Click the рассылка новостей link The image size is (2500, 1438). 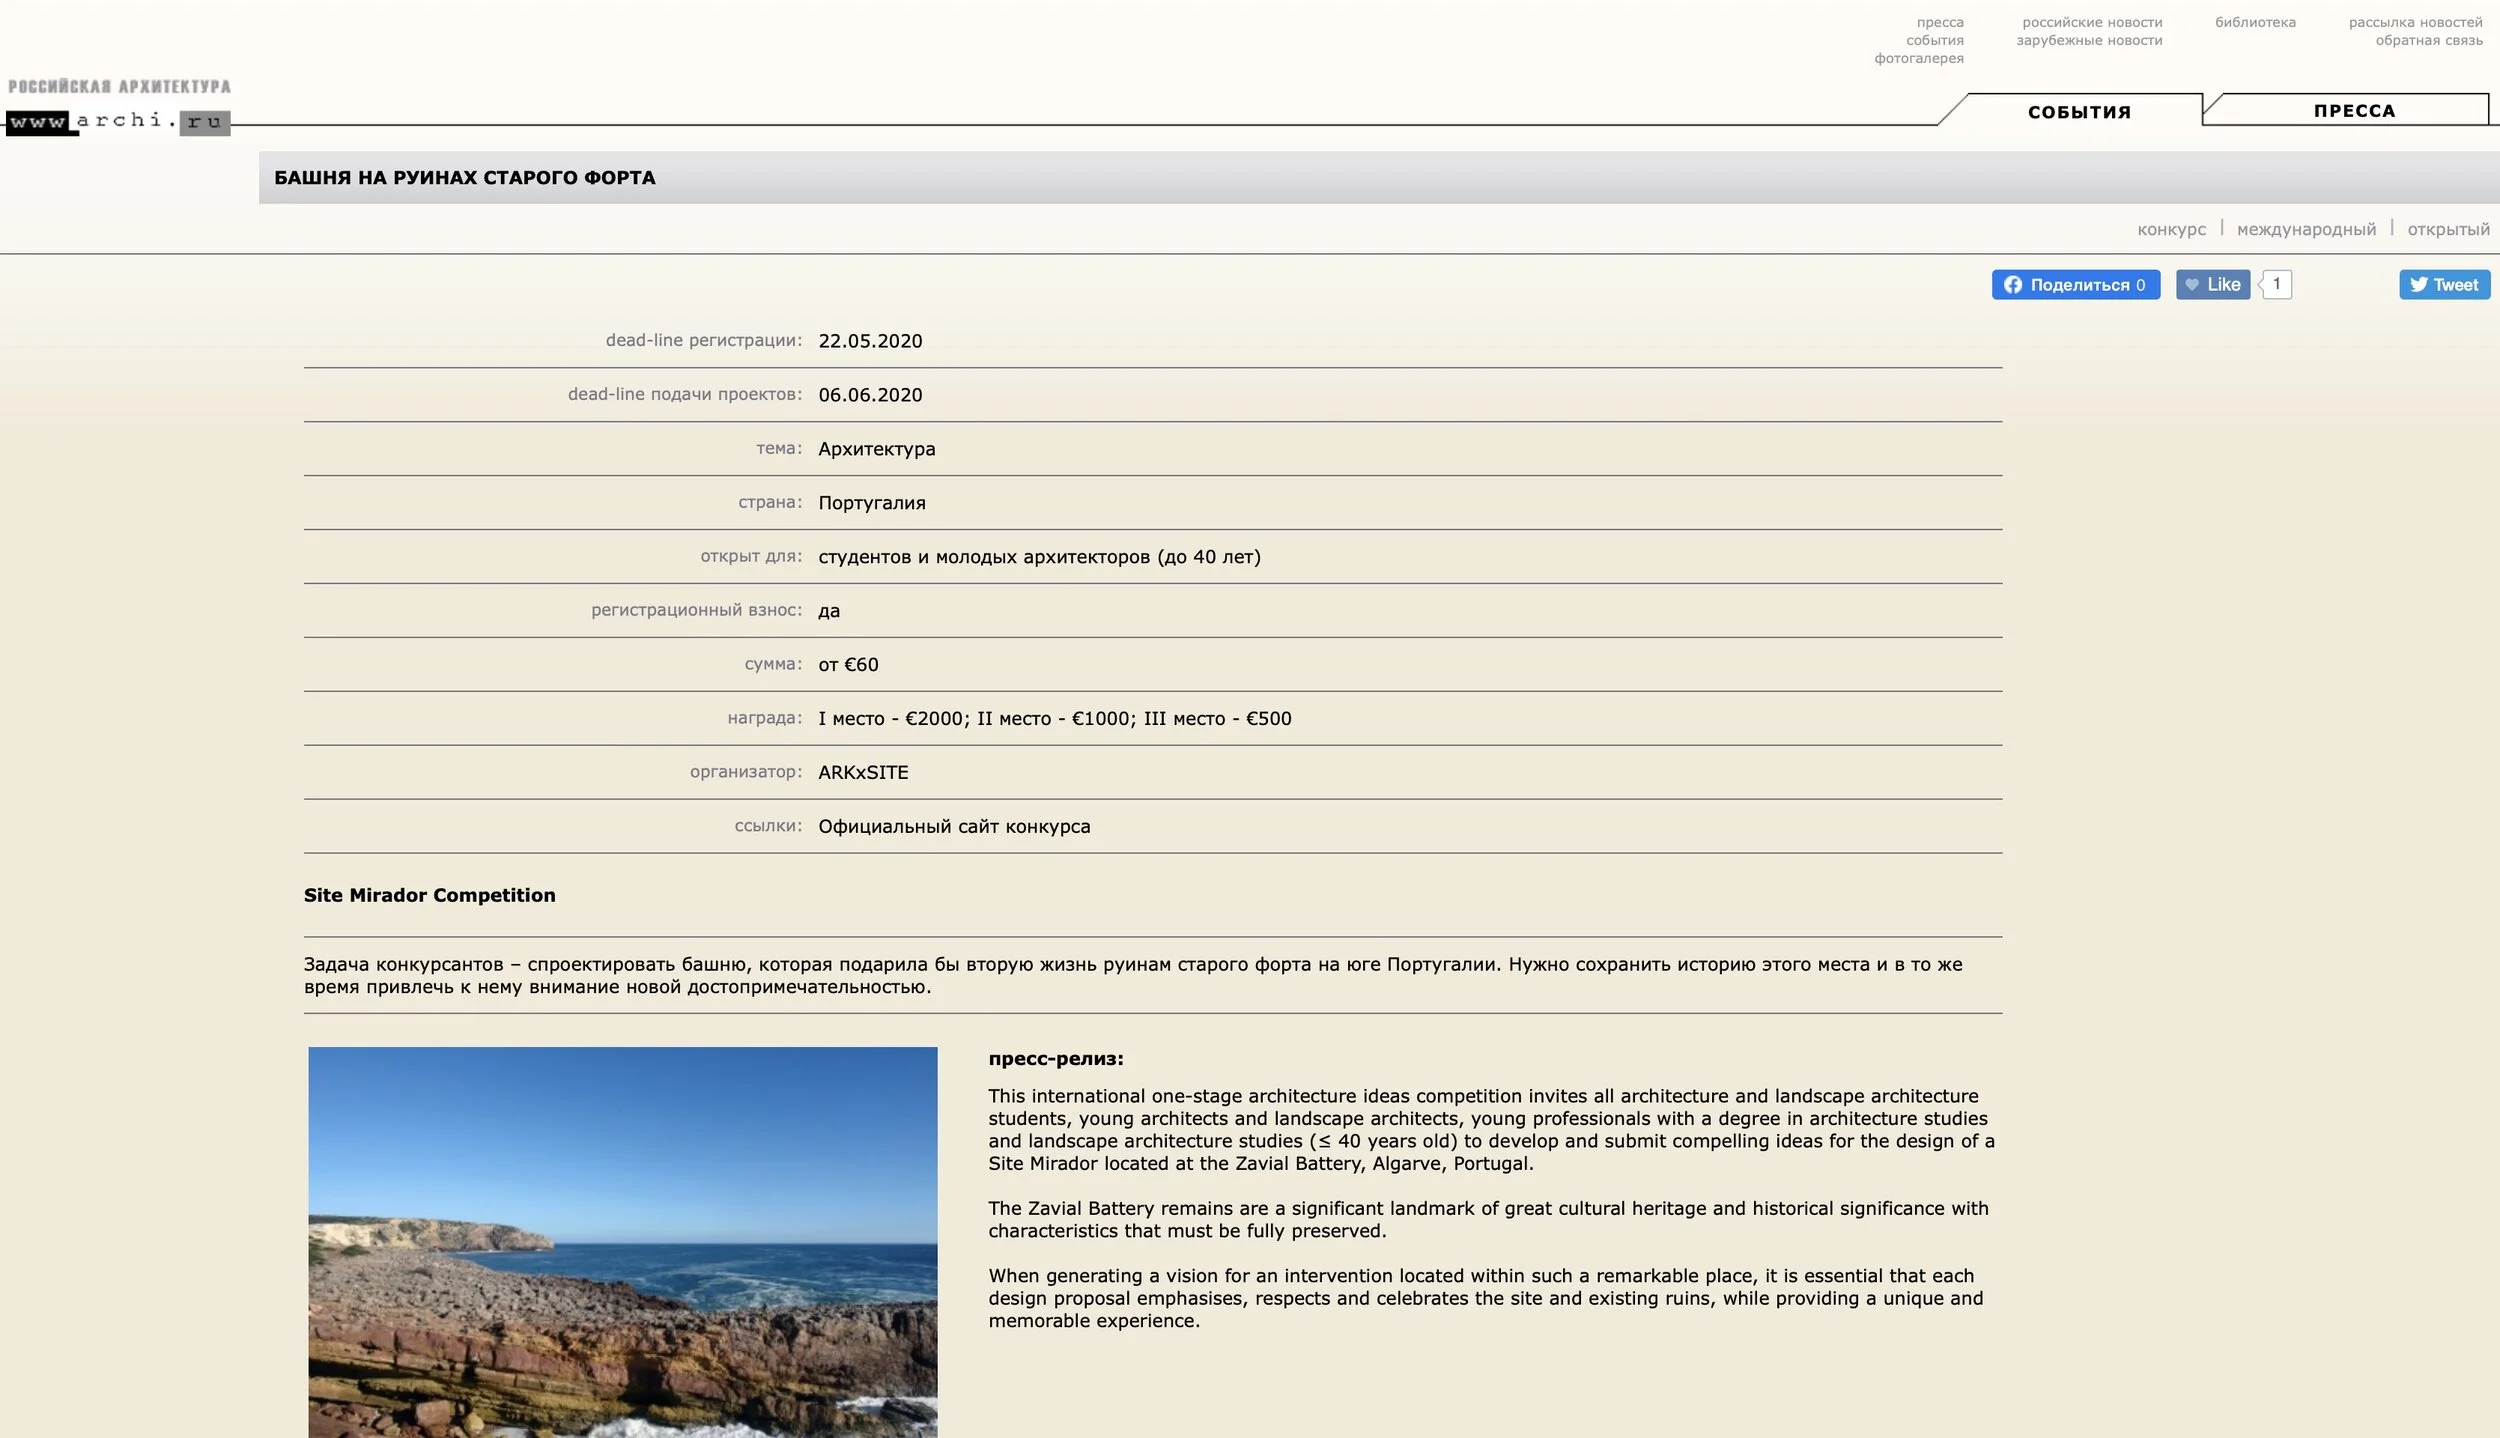(x=2414, y=22)
